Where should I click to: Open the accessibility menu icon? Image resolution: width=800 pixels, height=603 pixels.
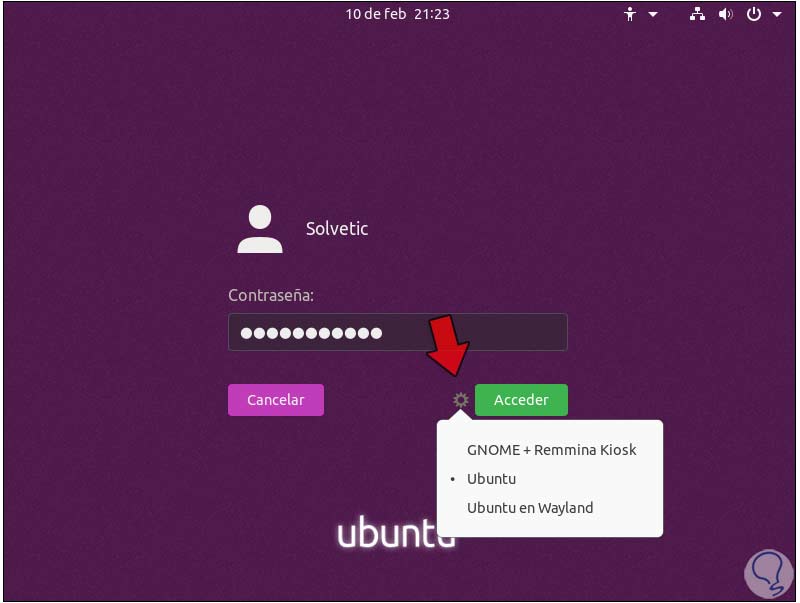630,14
